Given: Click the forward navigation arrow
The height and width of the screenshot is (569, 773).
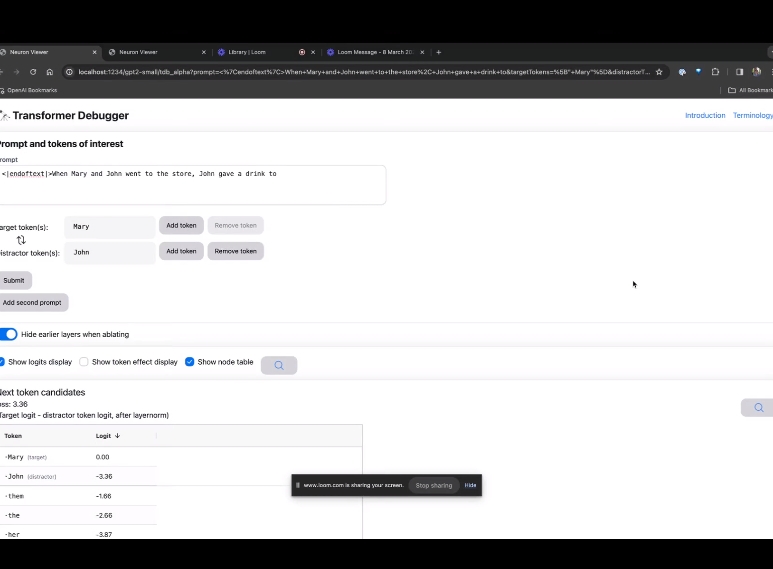Looking at the screenshot, I should tap(16, 72).
